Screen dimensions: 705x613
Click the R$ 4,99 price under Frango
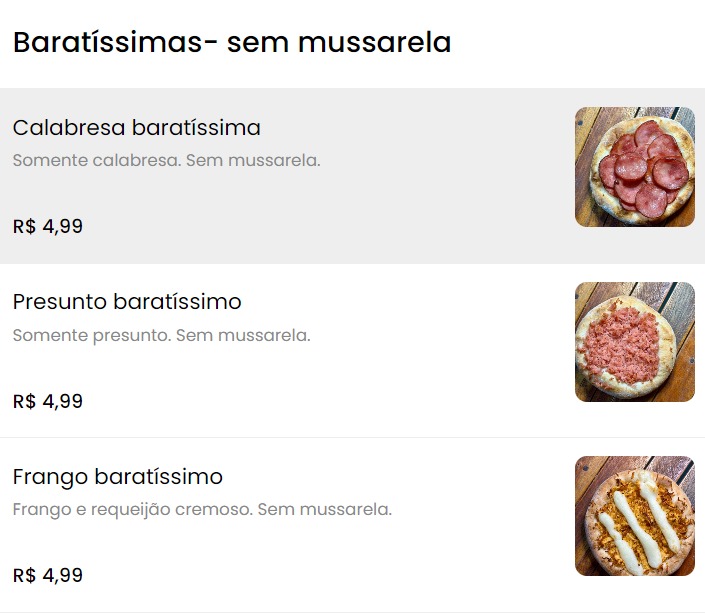click(x=48, y=576)
